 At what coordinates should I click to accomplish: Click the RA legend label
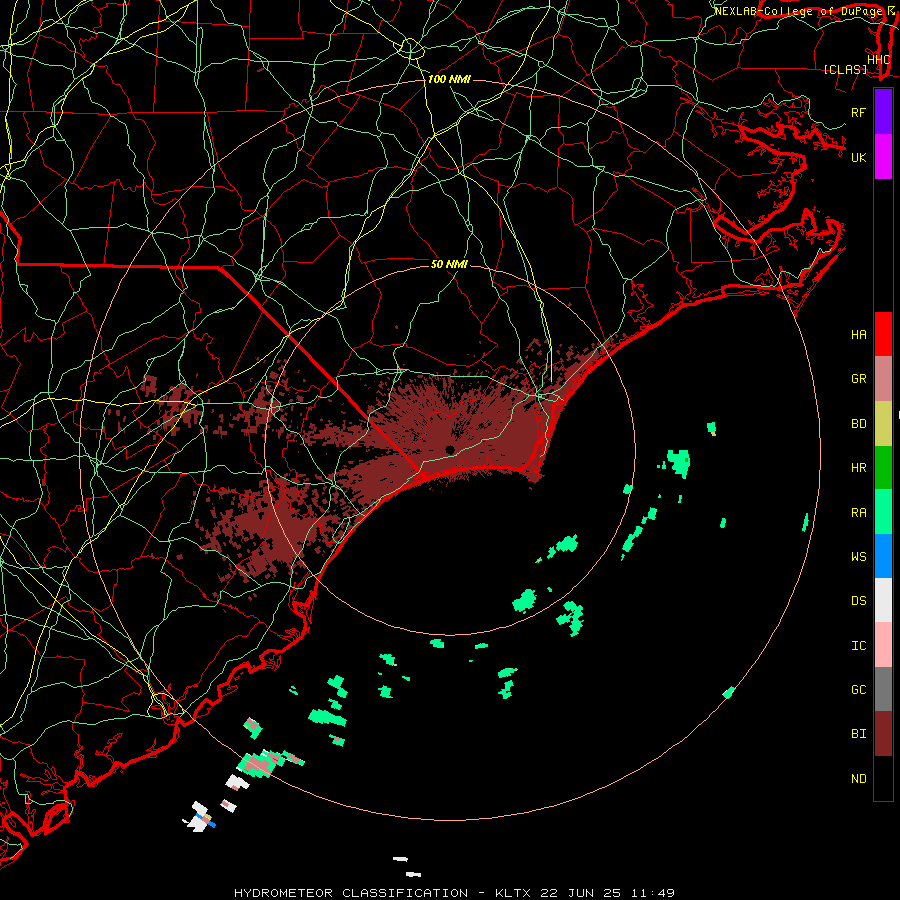[858, 513]
